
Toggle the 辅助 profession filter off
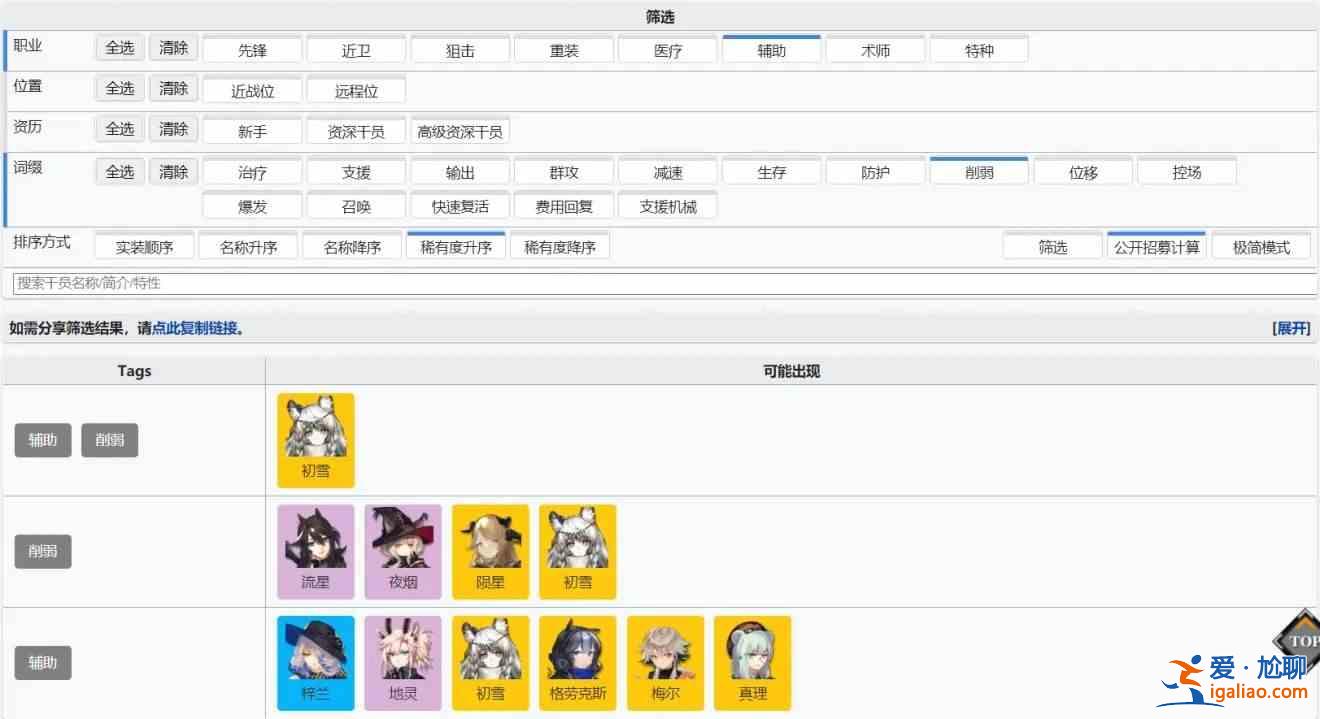[x=771, y=50]
